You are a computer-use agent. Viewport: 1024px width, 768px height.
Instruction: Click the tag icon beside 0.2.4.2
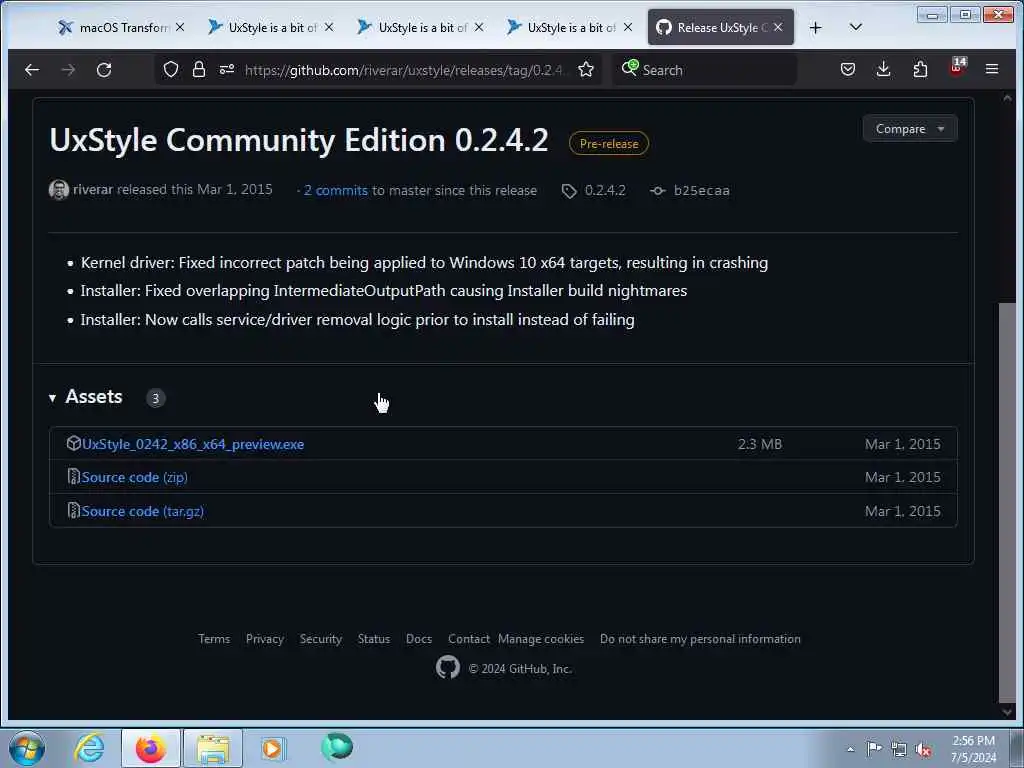coord(569,191)
